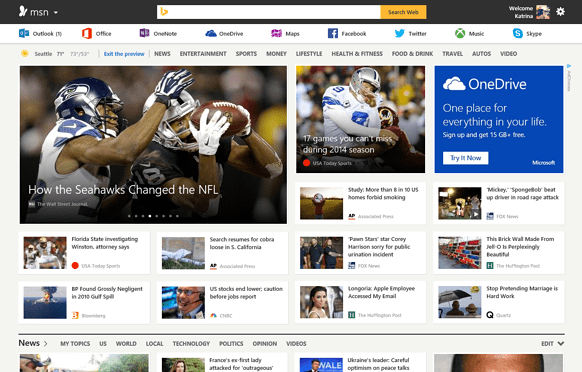This screenshot has width=582, height=372.
Task: Click the Bing search input field
Action: (269, 12)
